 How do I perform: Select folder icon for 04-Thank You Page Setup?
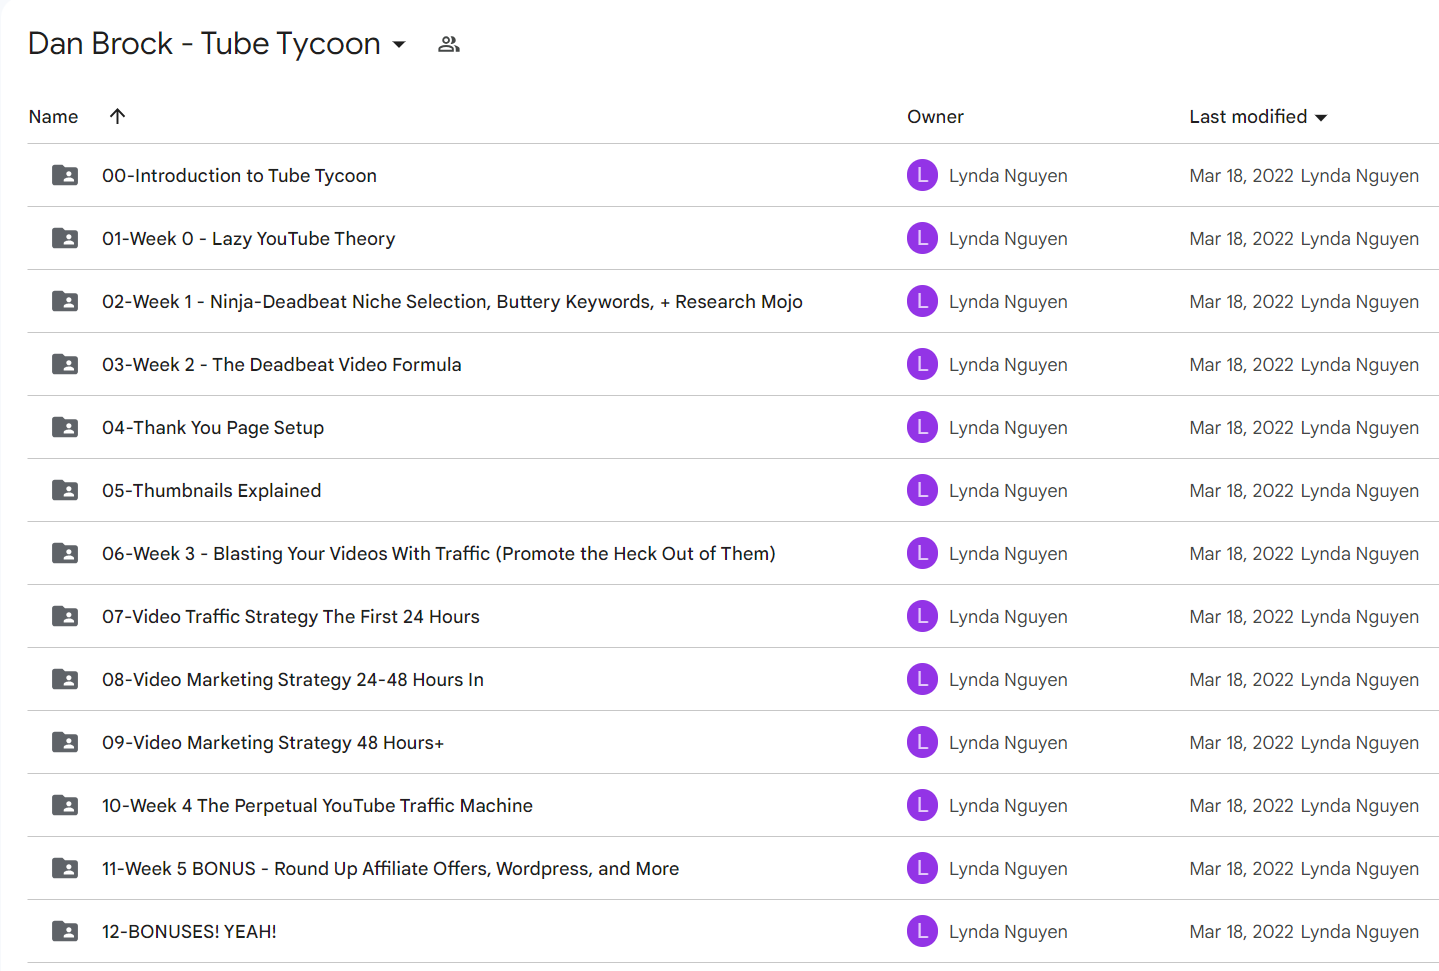click(x=65, y=427)
